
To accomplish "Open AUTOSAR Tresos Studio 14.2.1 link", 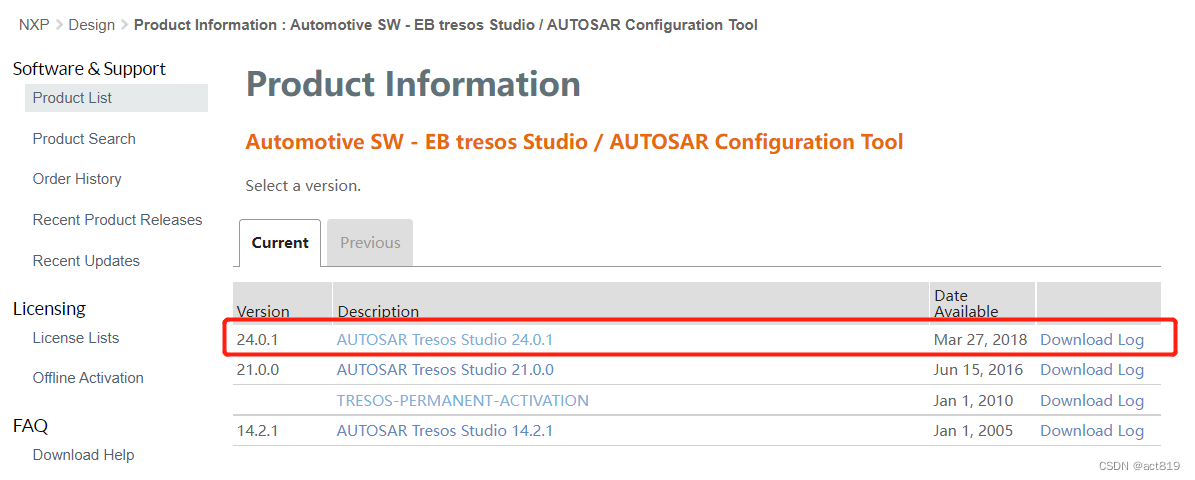I will tap(445, 431).
